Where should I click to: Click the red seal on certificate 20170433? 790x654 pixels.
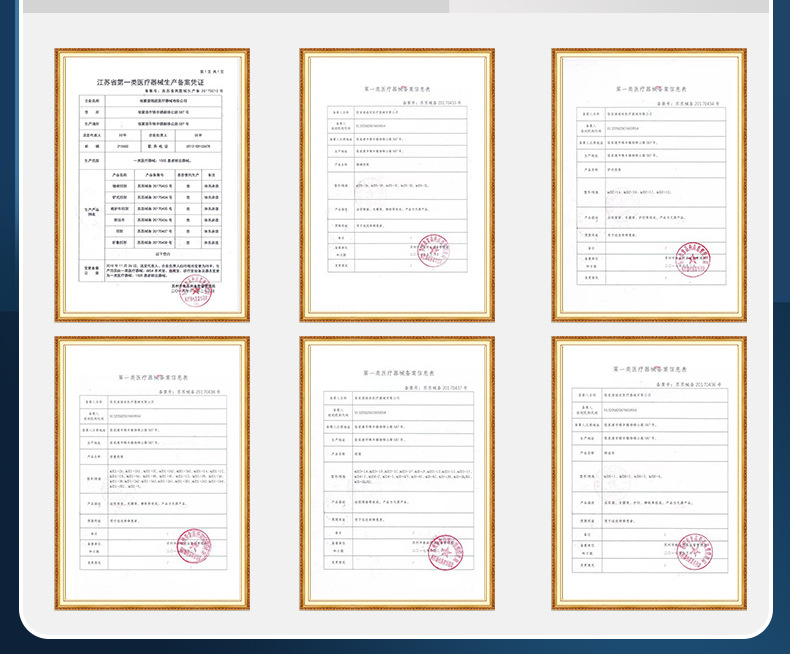click(433, 250)
